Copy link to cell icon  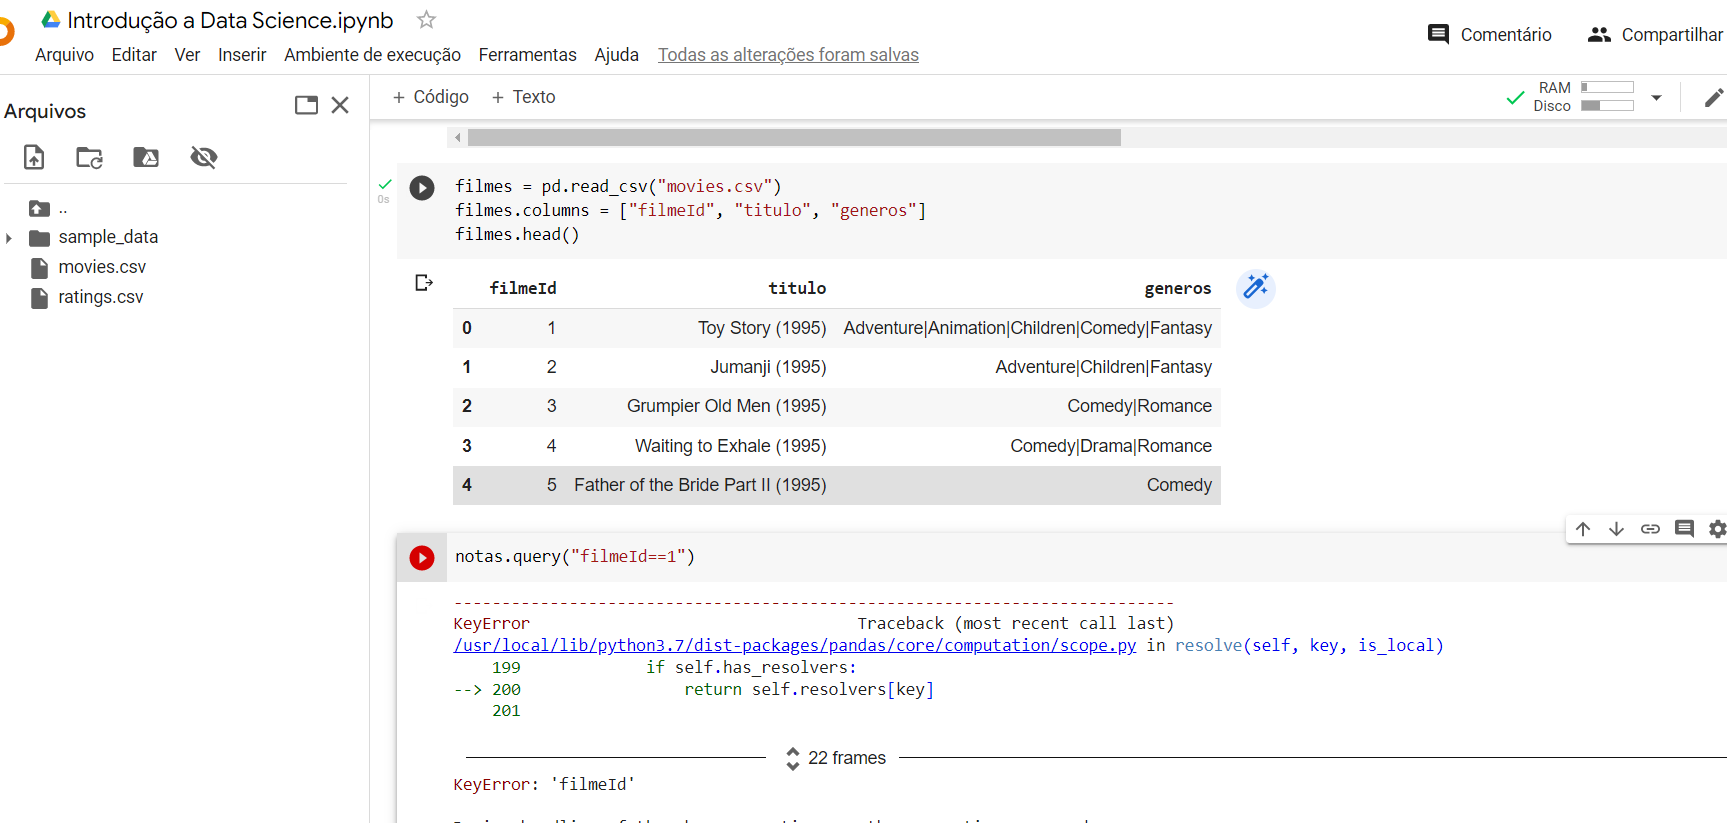pyautogui.click(x=1650, y=529)
